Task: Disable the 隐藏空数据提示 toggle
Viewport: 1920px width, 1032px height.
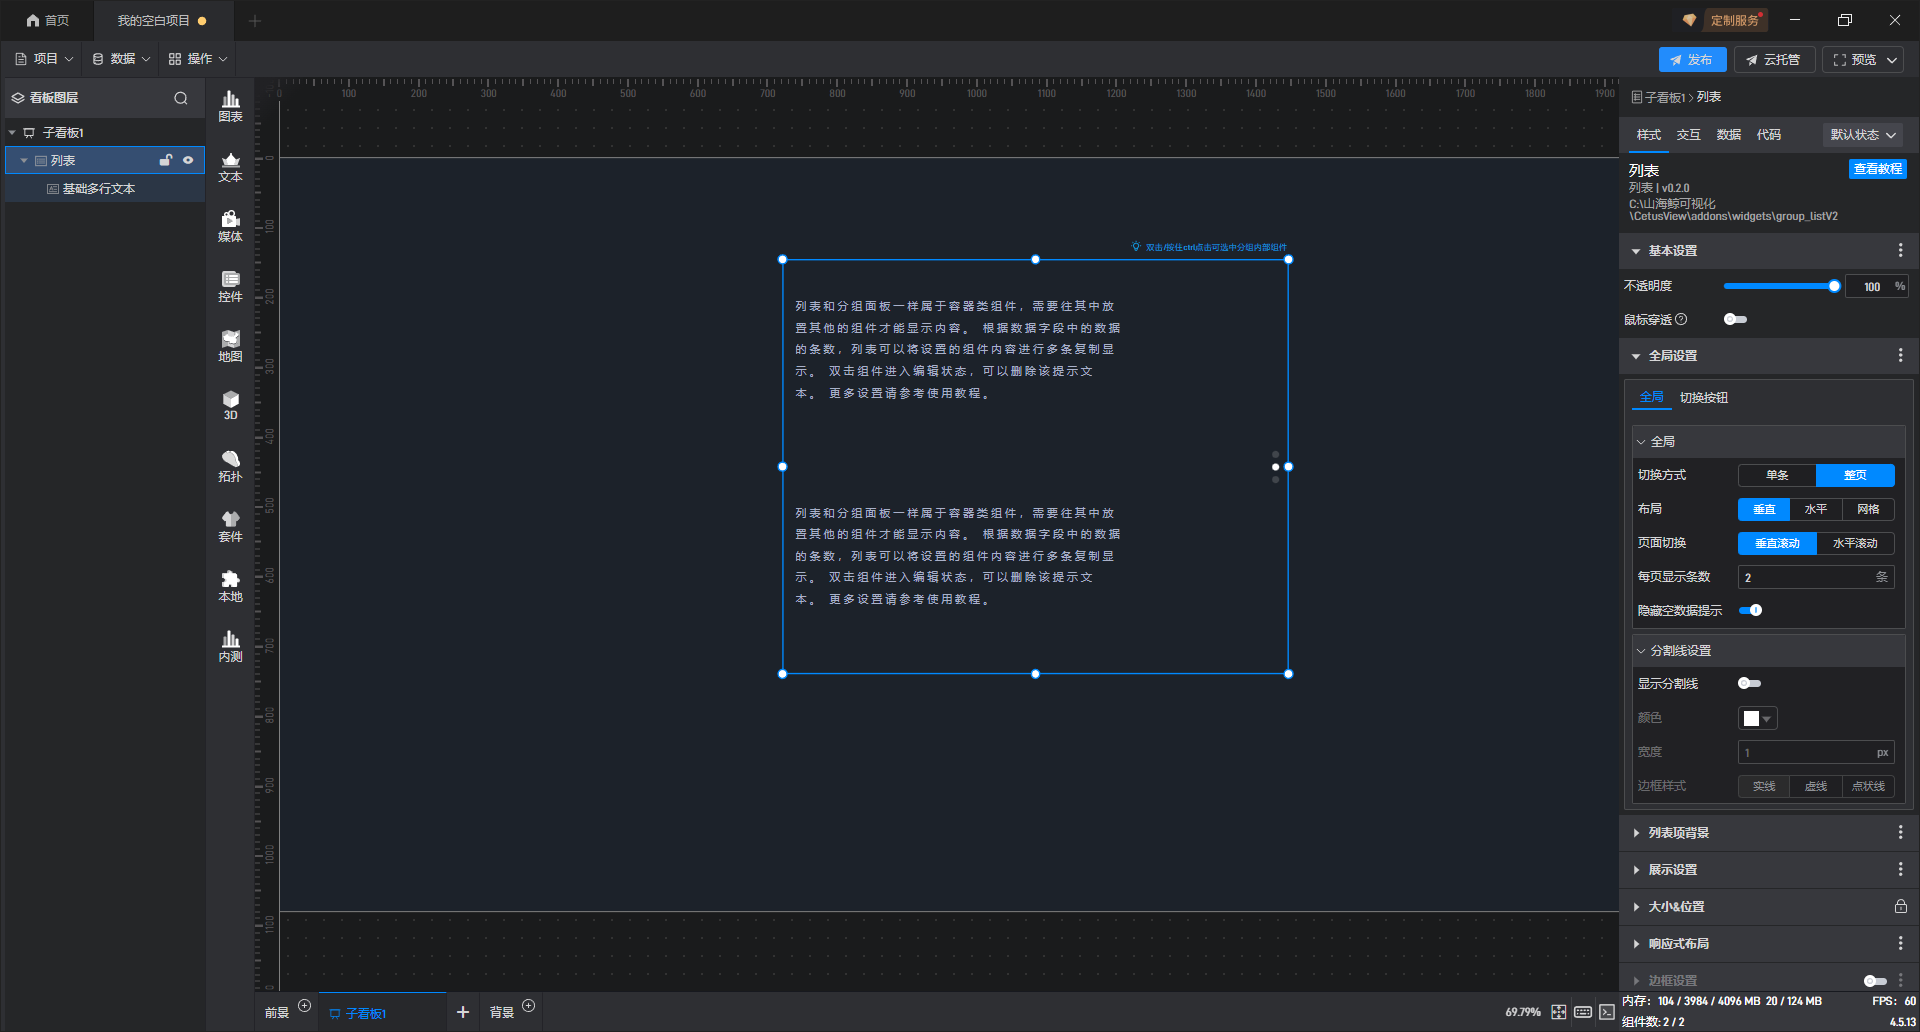Action: click(x=1750, y=611)
